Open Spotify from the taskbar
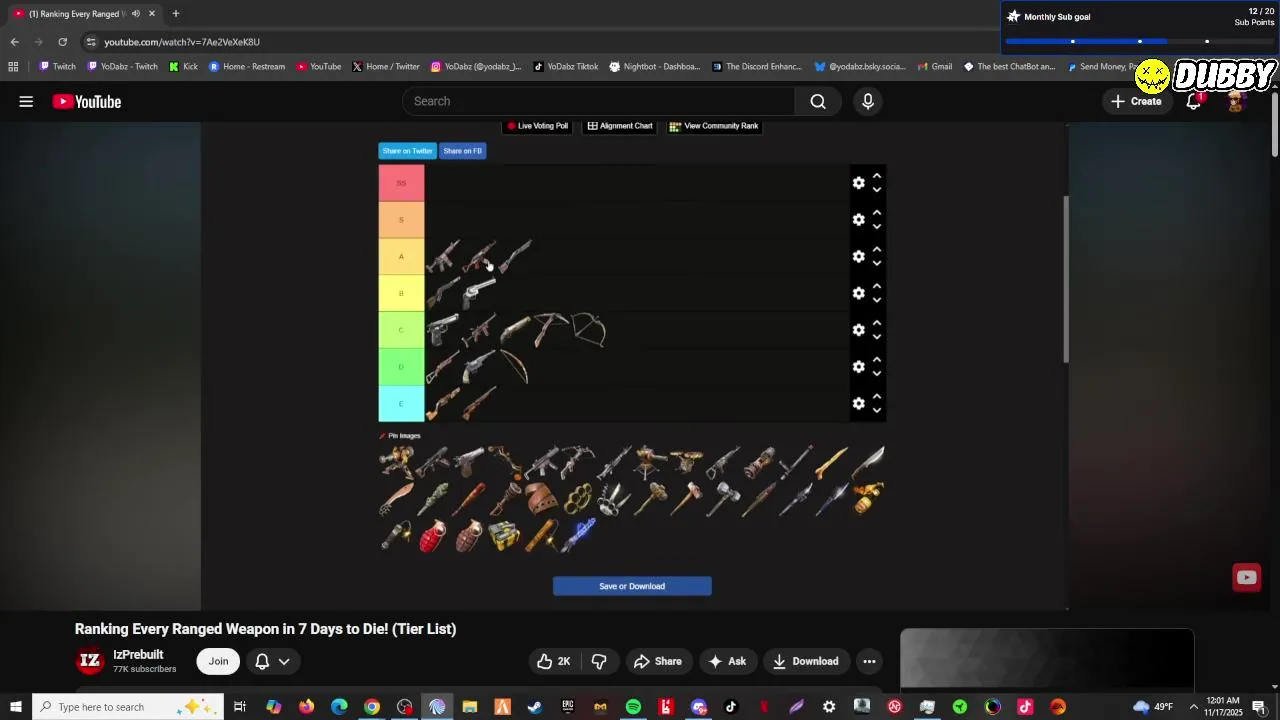This screenshot has width=1280, height=720. click(x=633, y=707)
